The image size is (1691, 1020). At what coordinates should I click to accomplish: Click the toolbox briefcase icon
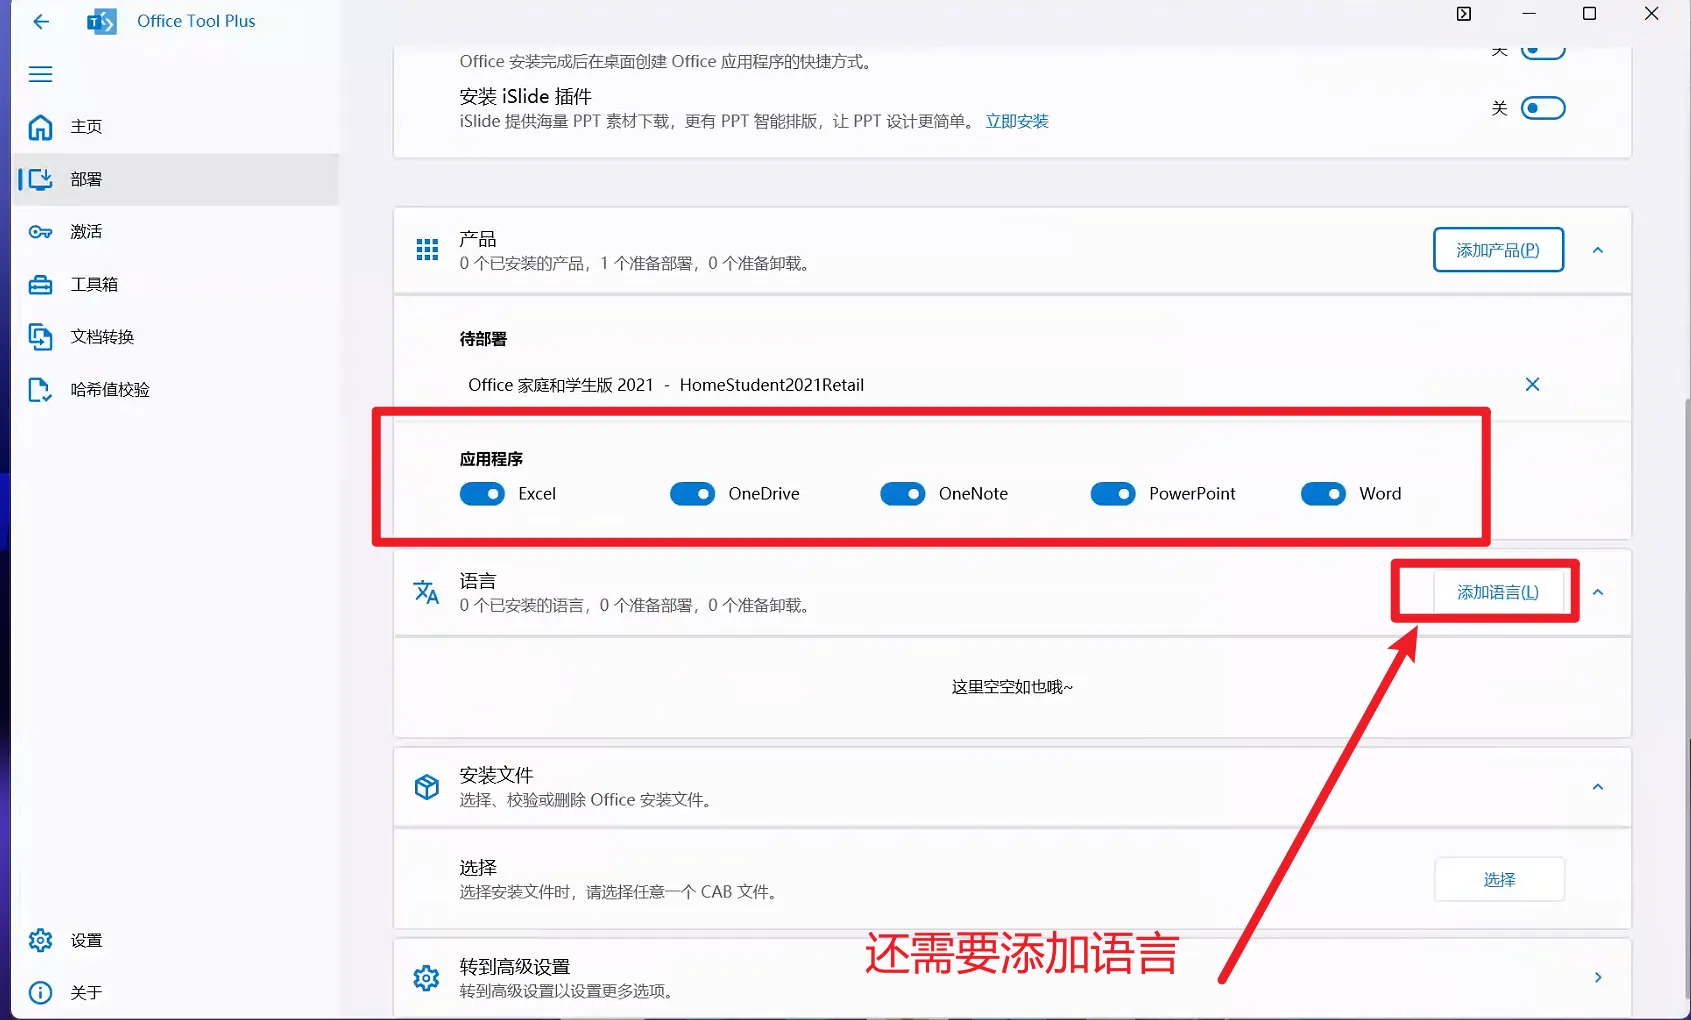tap(41, 285)
